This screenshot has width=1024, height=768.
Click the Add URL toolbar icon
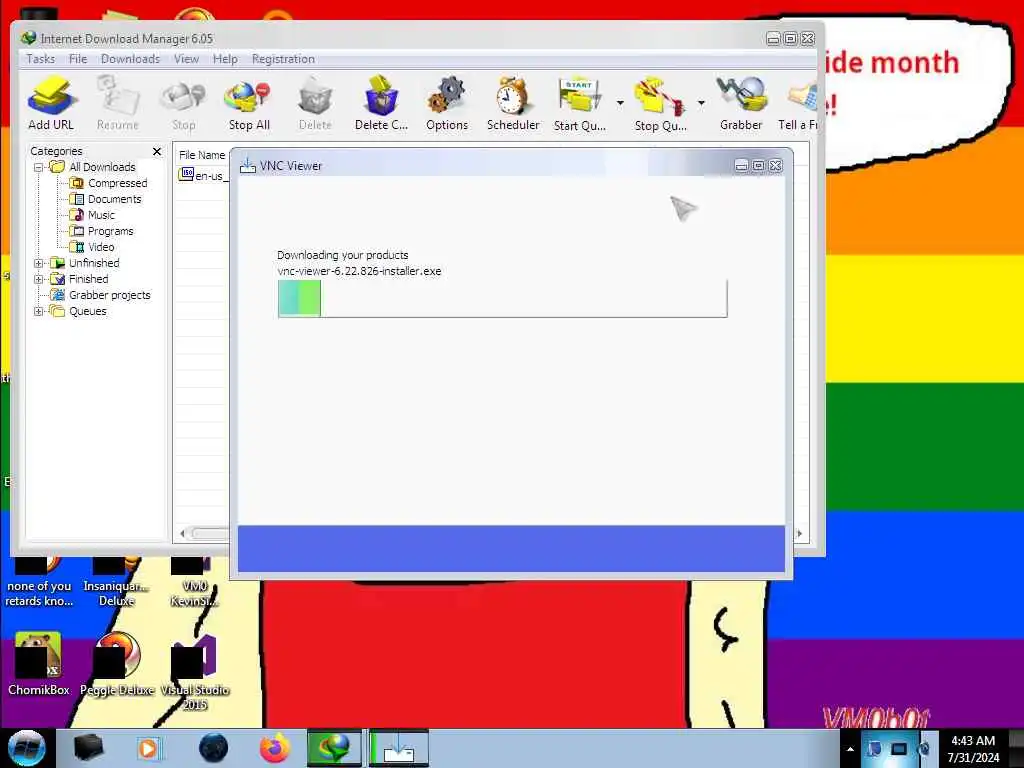click(51, 102)
